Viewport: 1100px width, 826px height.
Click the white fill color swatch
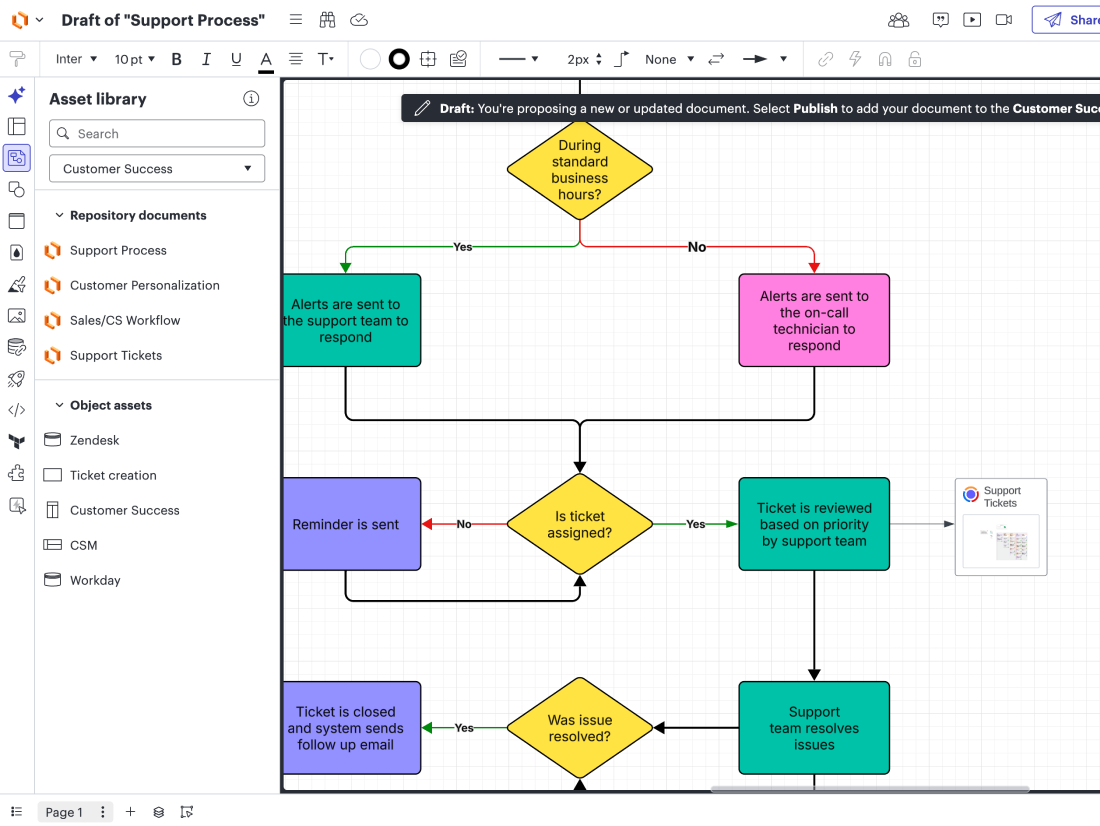coord(370,60)
